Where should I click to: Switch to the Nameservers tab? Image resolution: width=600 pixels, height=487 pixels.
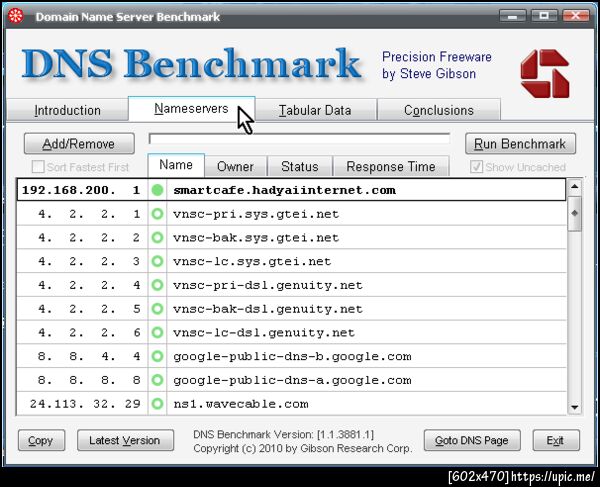click(x=191, y=109)
